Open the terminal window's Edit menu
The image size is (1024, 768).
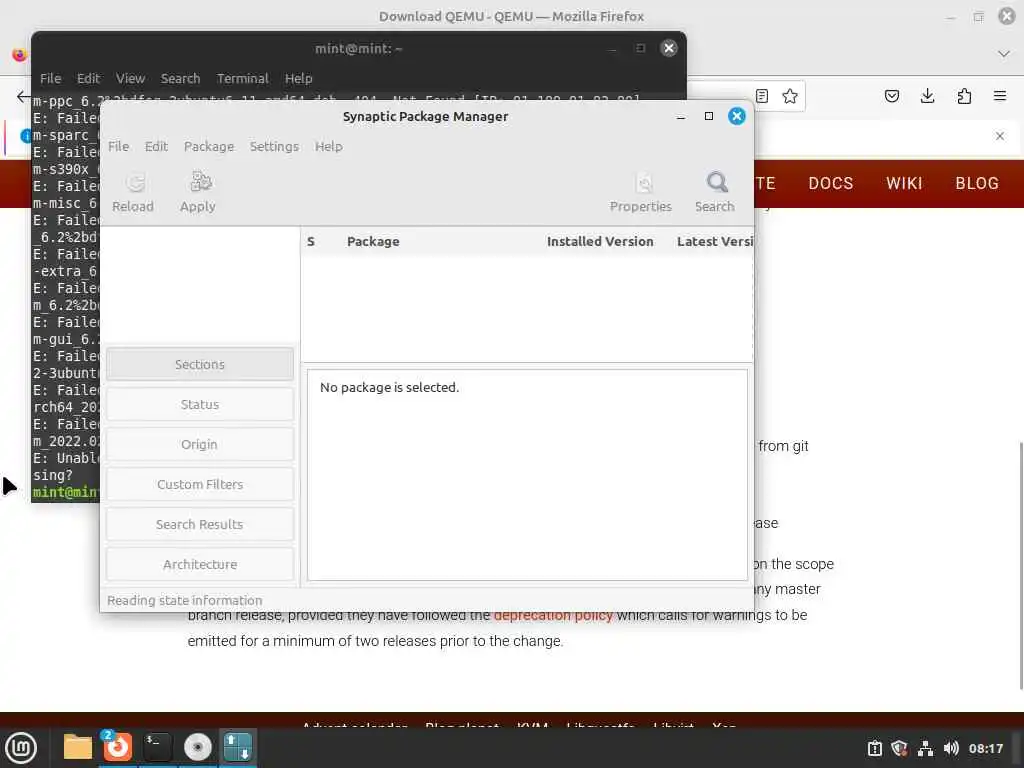[x=88, y=78]
